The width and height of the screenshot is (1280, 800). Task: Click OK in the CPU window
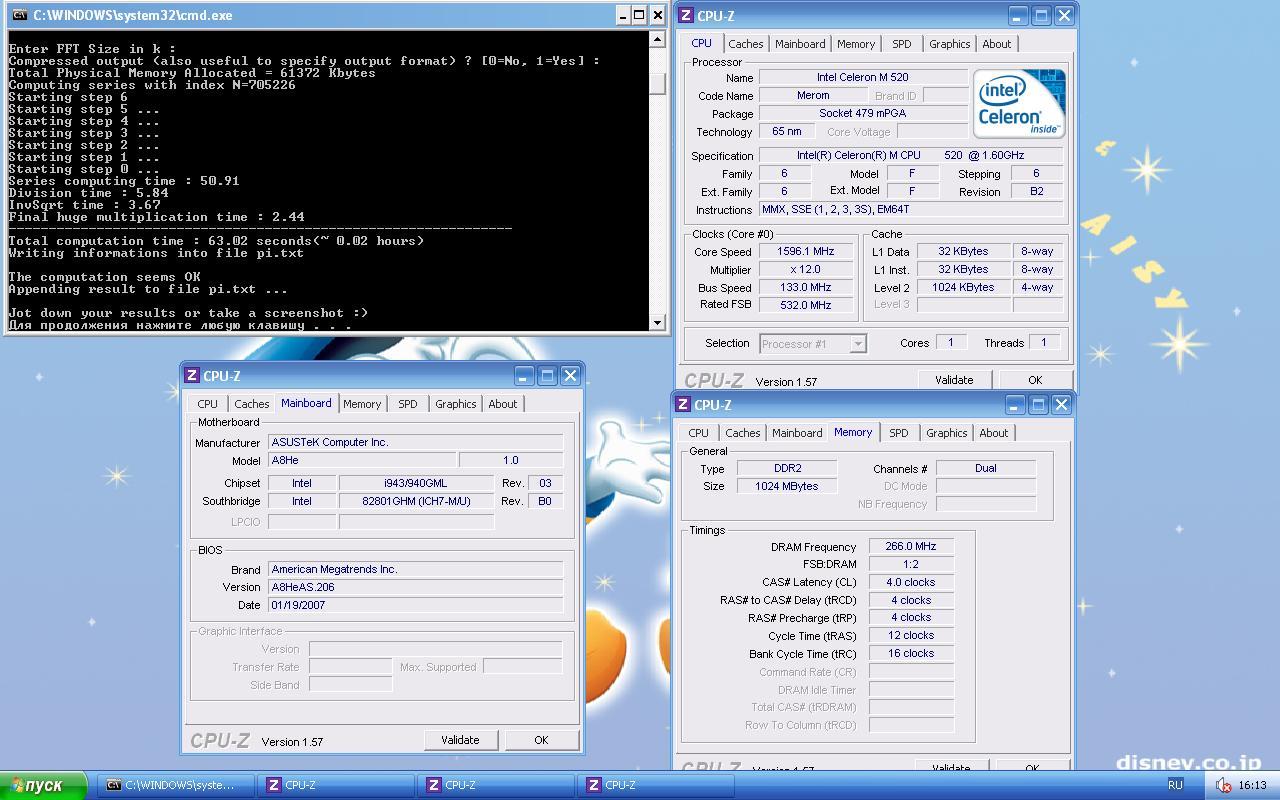tap(1035, 380)
